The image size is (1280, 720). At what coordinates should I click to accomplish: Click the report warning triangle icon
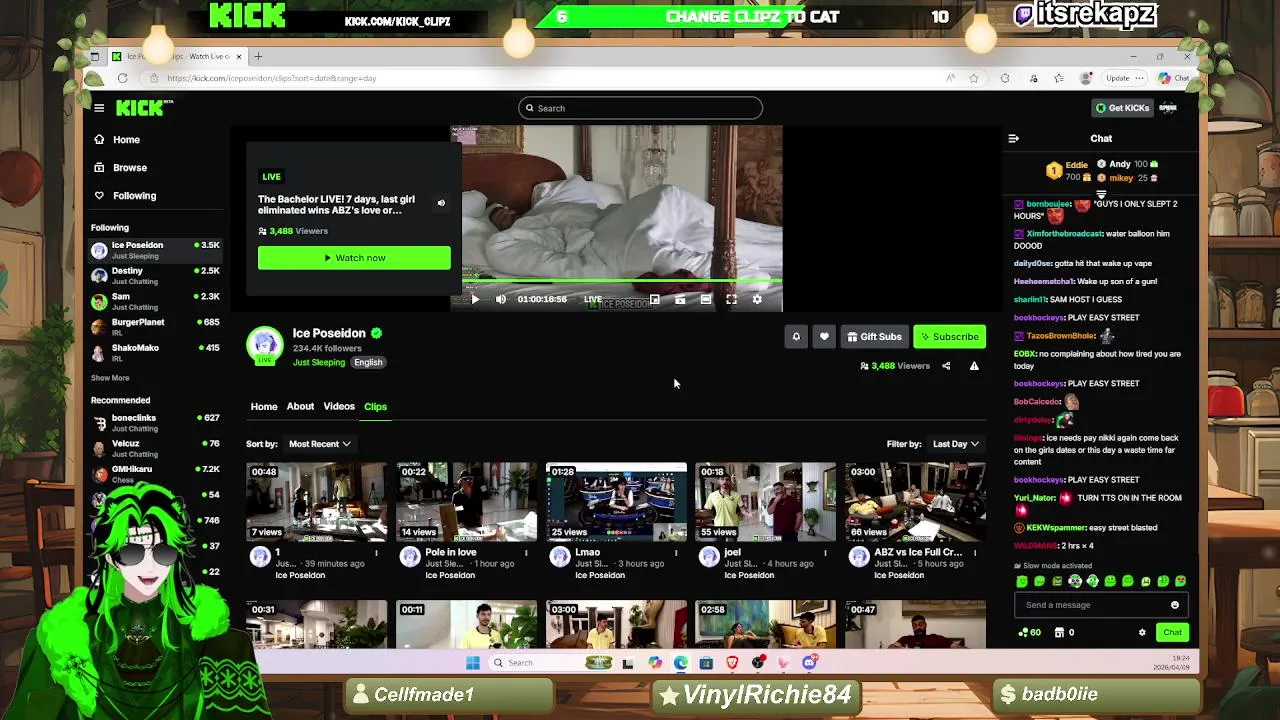coord(974,366)
